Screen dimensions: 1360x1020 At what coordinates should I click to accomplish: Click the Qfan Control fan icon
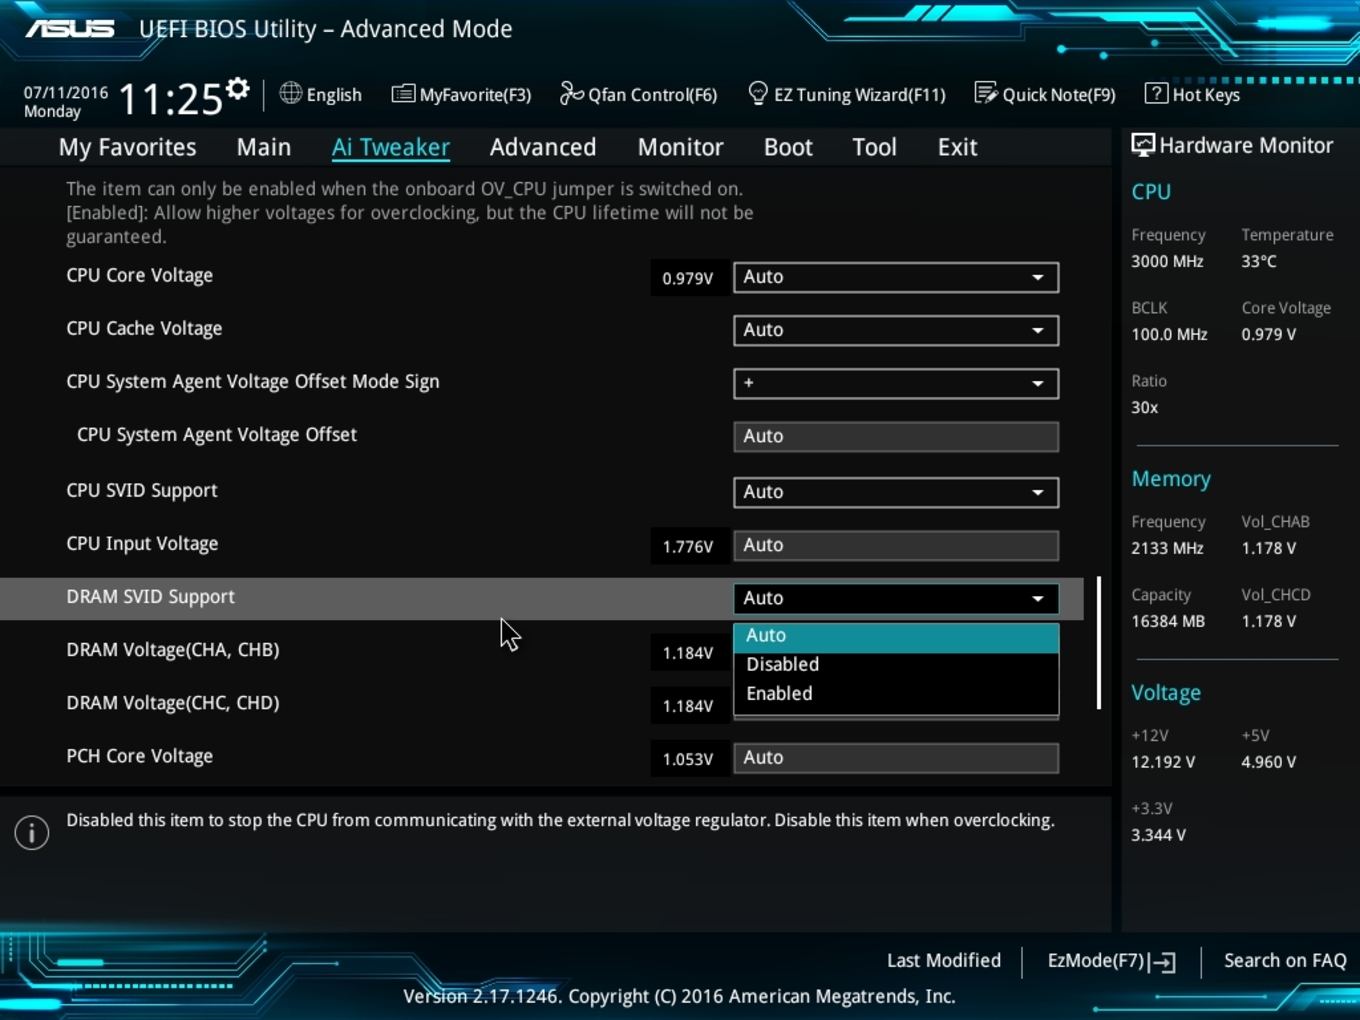point(571,94)
